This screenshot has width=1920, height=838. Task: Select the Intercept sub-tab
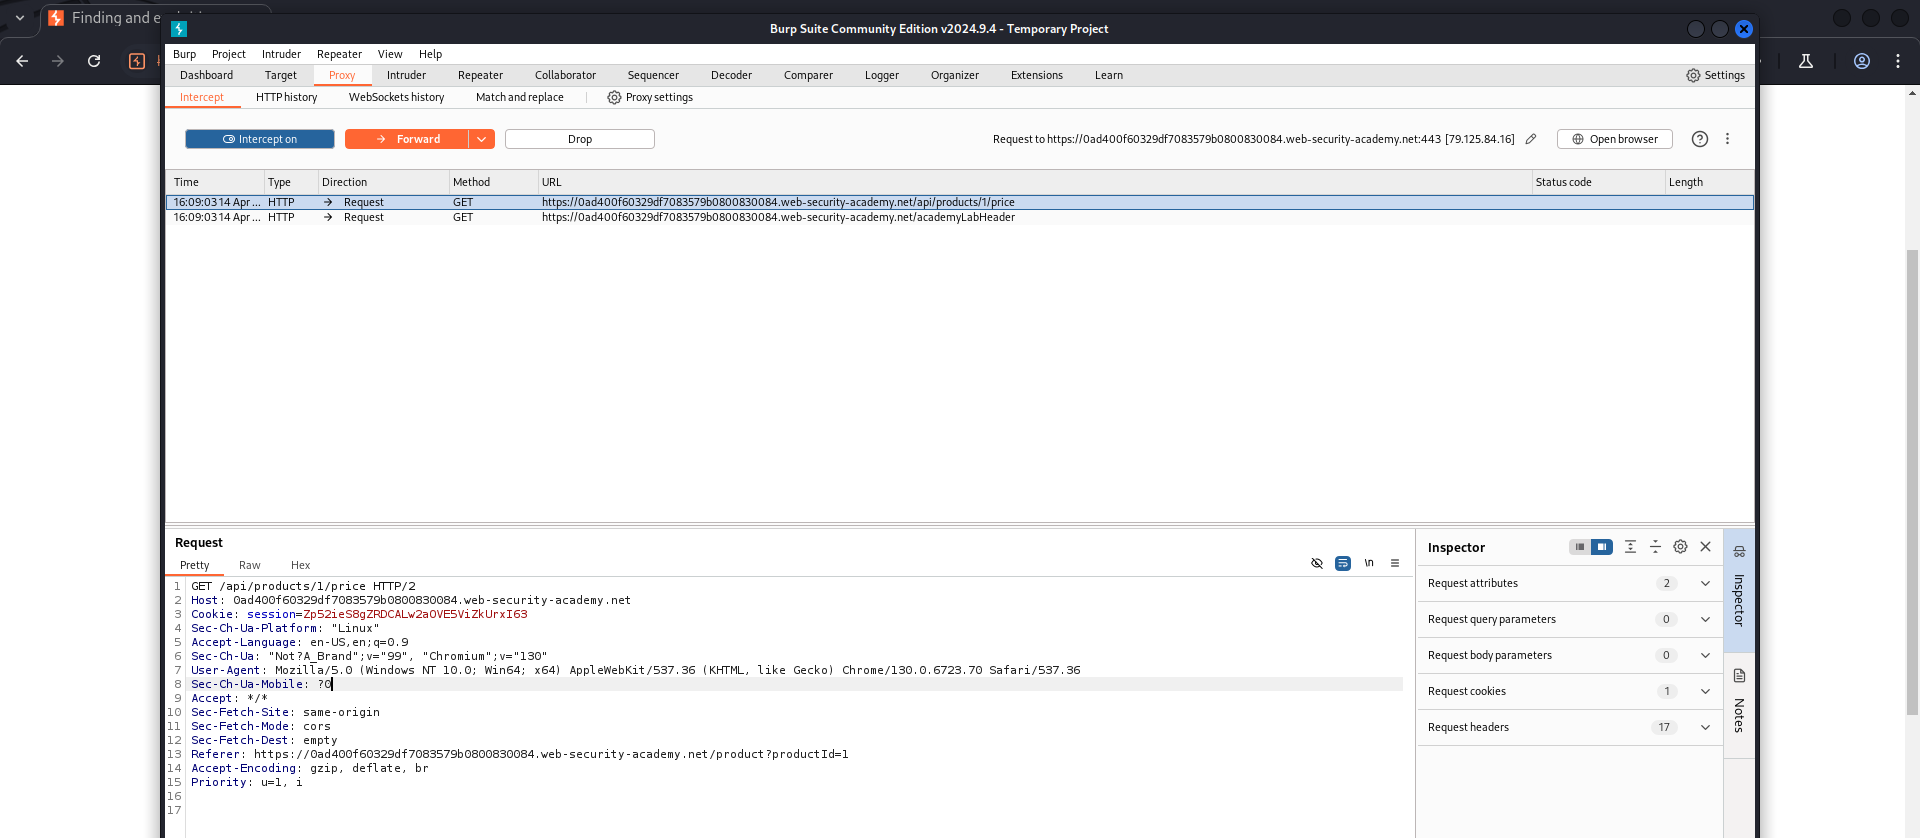click(x=202, y=97)
